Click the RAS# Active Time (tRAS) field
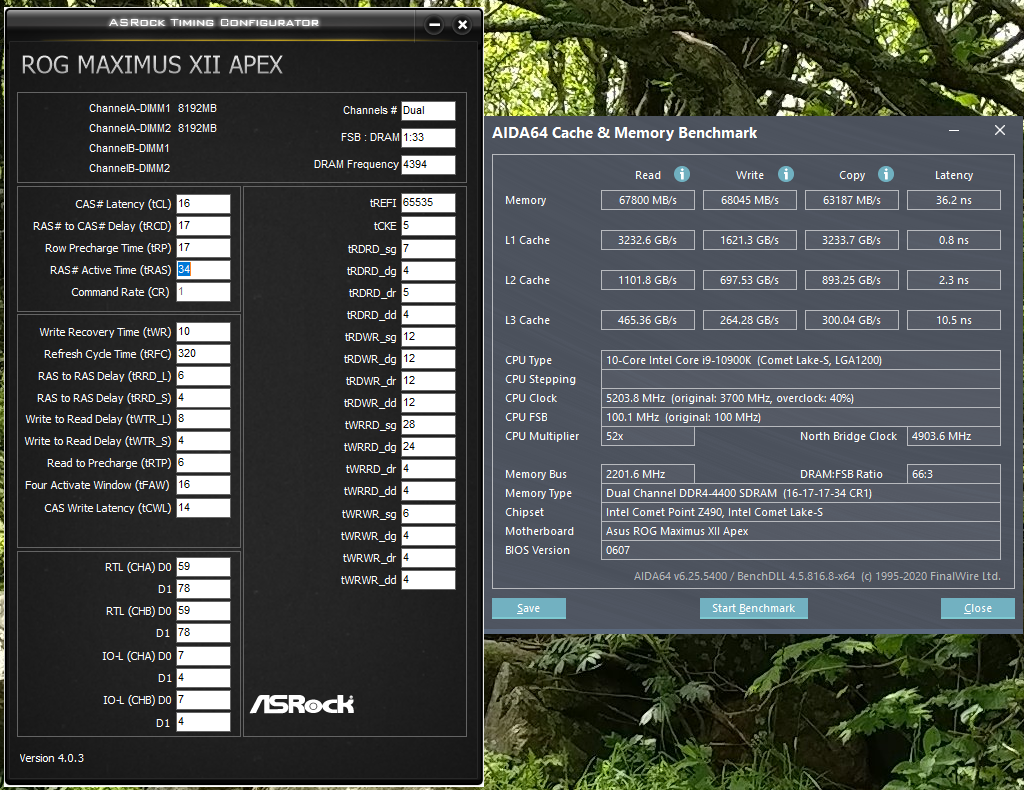This screenshot has width=1024, height=790. (203, 270)
